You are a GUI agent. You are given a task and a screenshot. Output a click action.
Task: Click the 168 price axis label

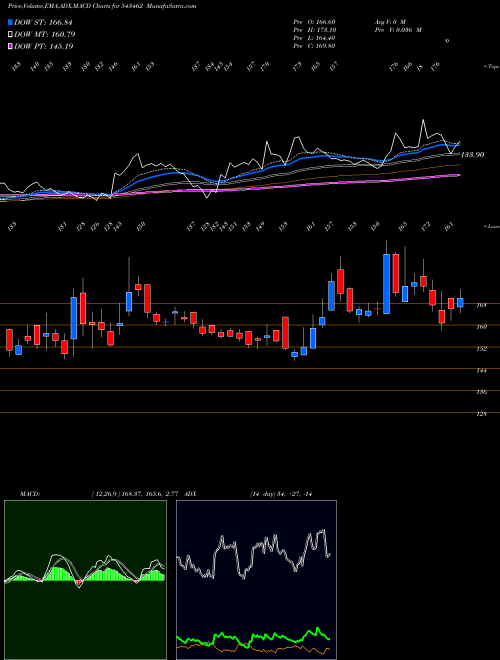tap(481, 305)
